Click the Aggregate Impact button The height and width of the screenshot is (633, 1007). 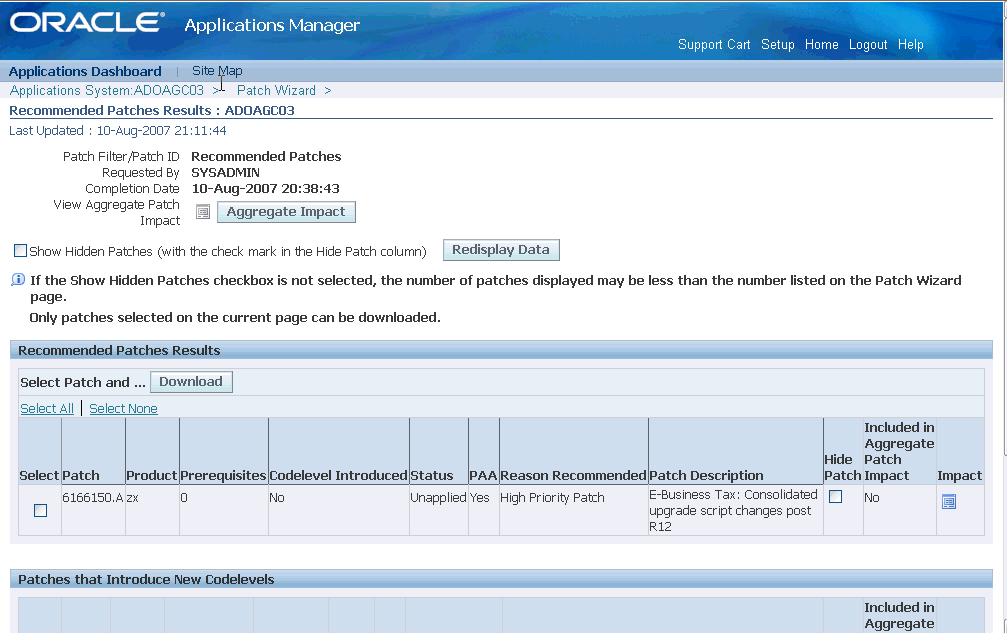click(x=286, y=212)
